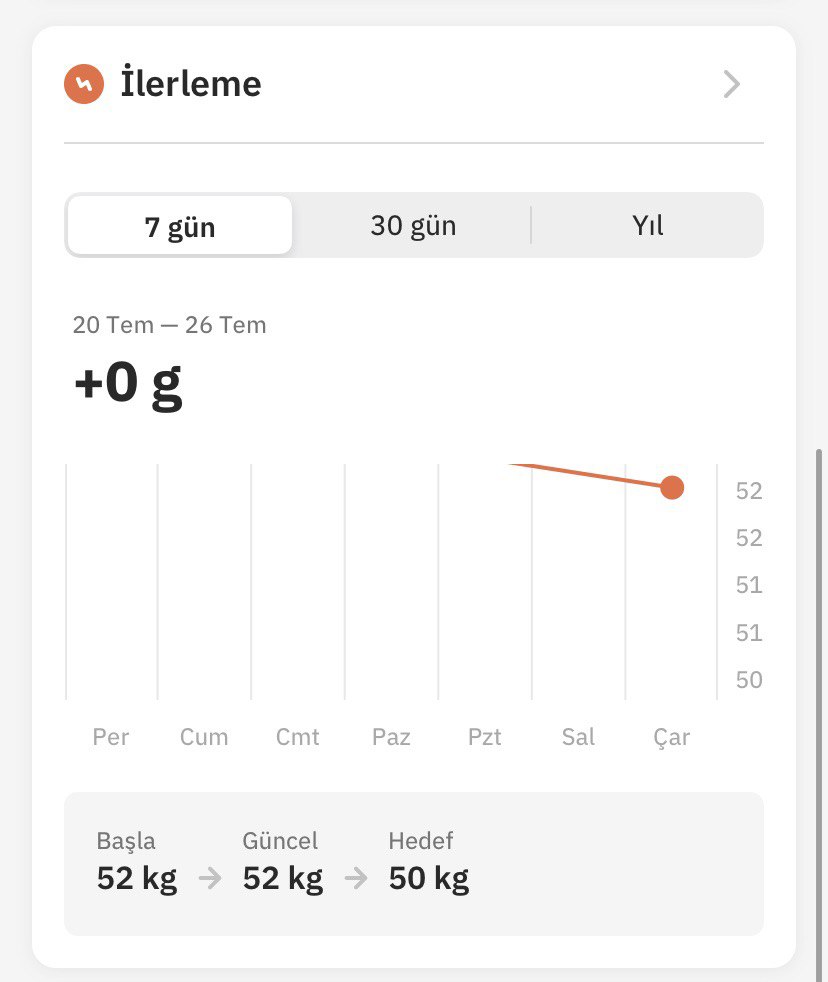Click the orange İlerleme progress icon

coord(84,84)
